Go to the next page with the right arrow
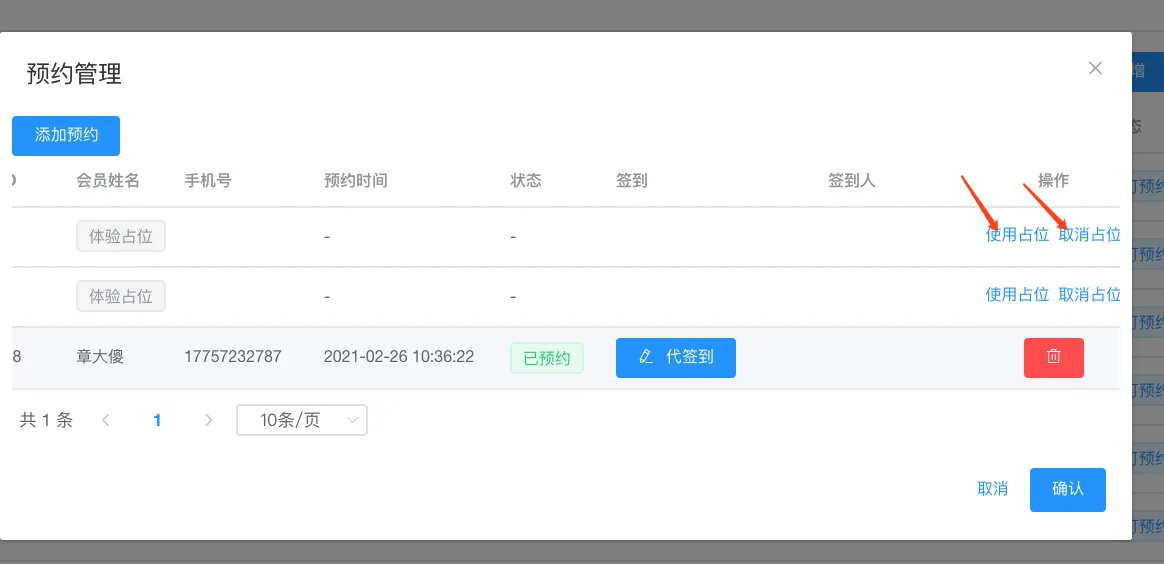This screenshot has height=564, width=1164. coord(208,420)
